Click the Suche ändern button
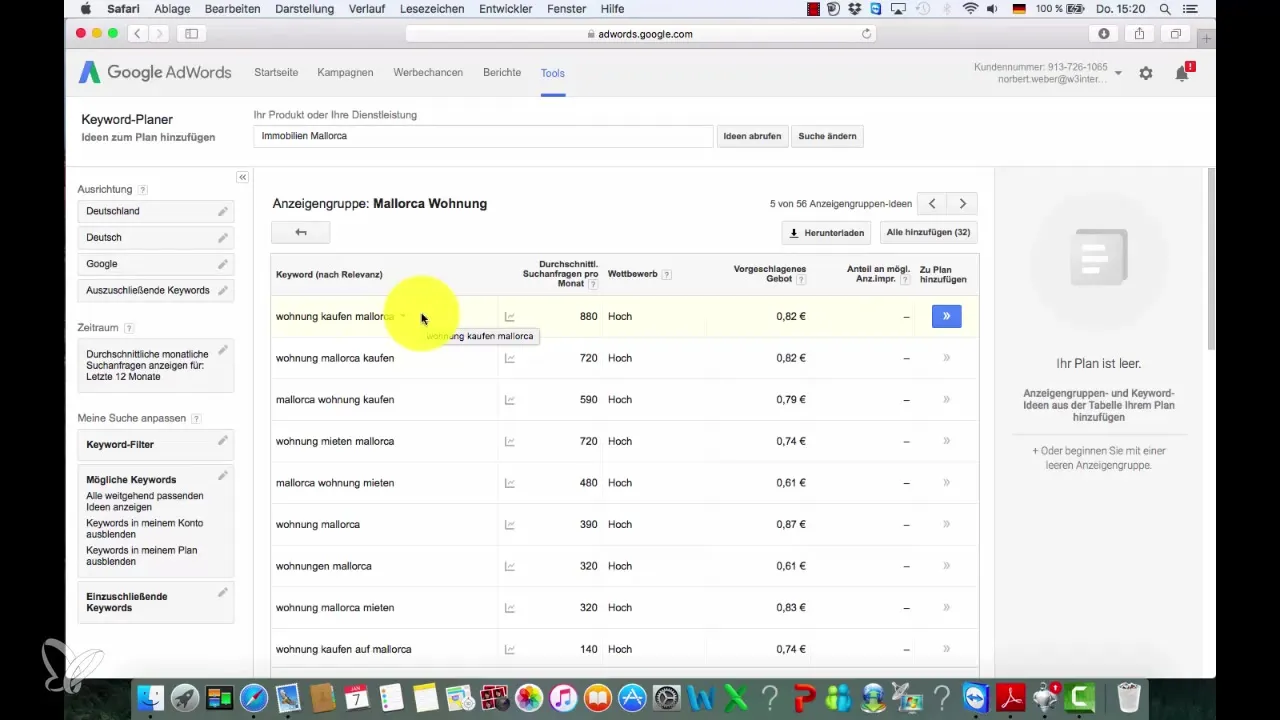This screenshot has width=1280, height=720. coord(827,136)
